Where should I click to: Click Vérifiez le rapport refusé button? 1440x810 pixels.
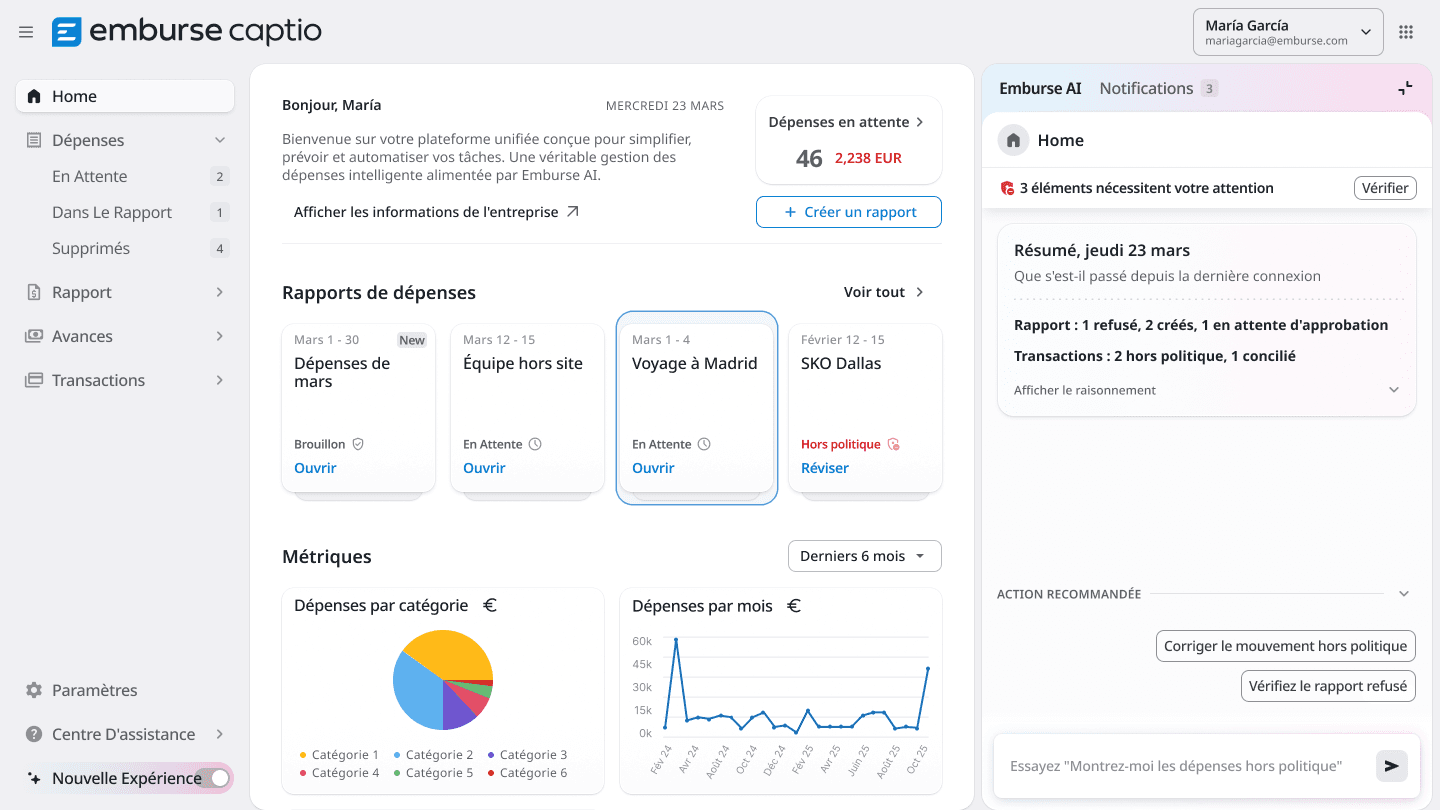(1328, 686)
